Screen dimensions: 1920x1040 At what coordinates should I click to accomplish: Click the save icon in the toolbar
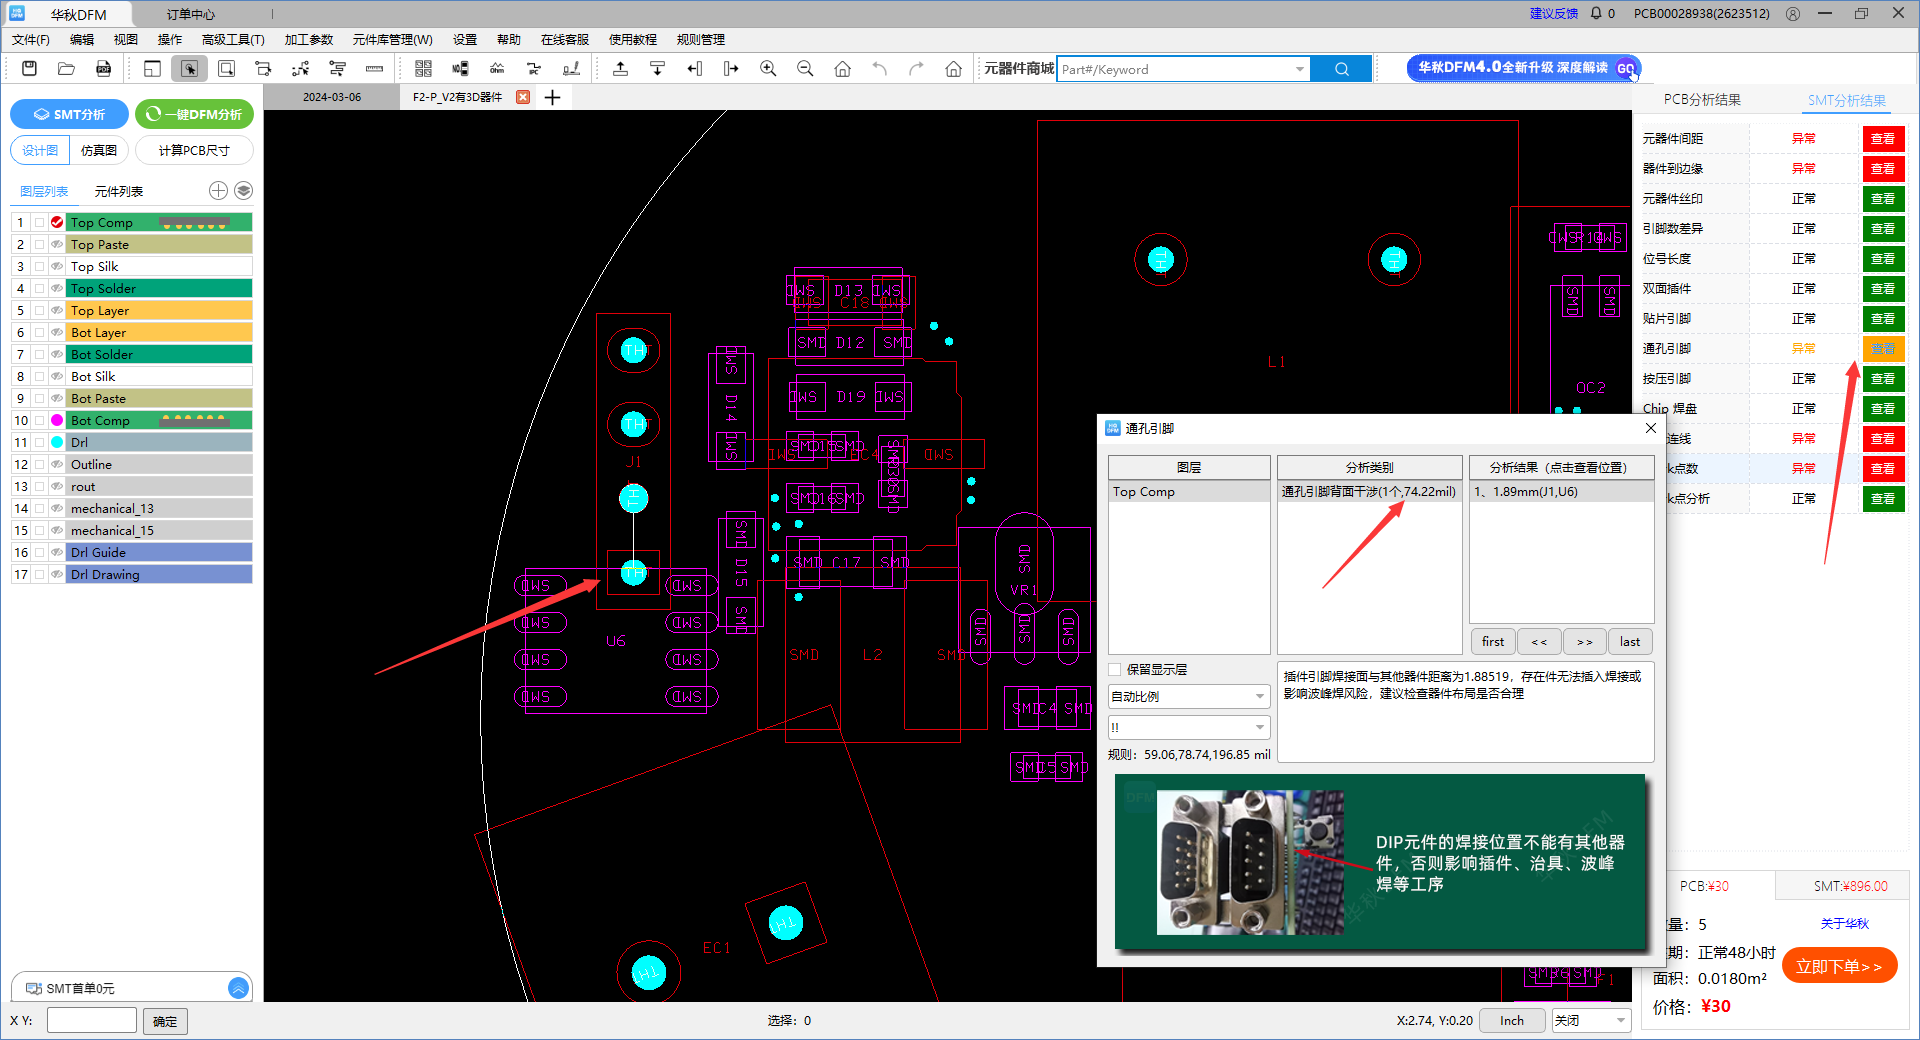tap(29, 69)
